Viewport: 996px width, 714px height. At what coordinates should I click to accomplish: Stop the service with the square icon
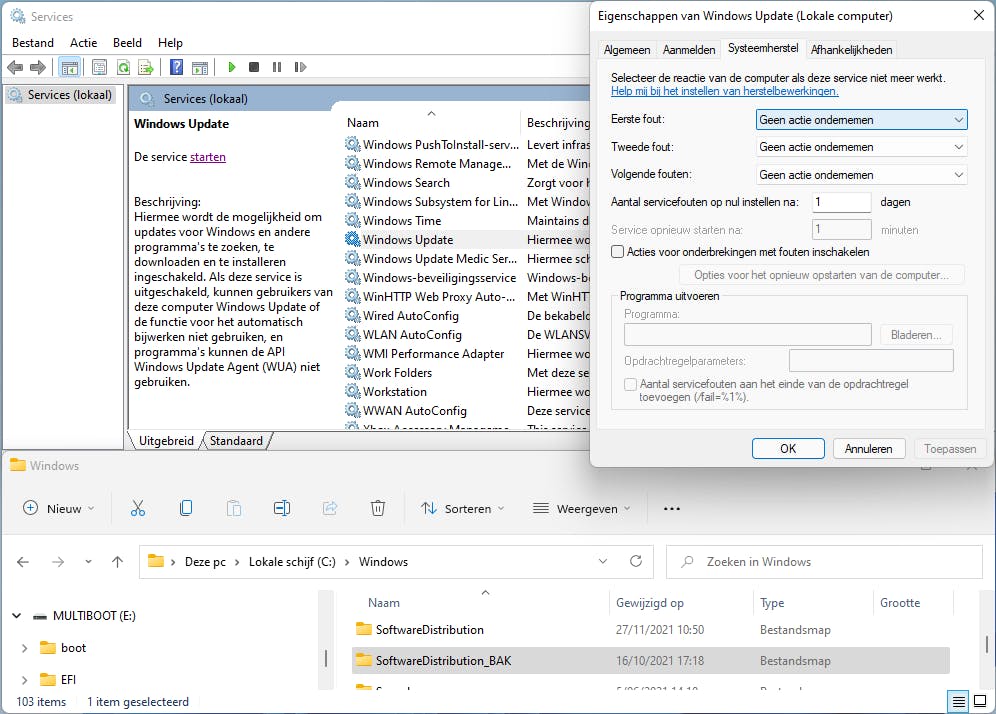(x=254, y=67)
